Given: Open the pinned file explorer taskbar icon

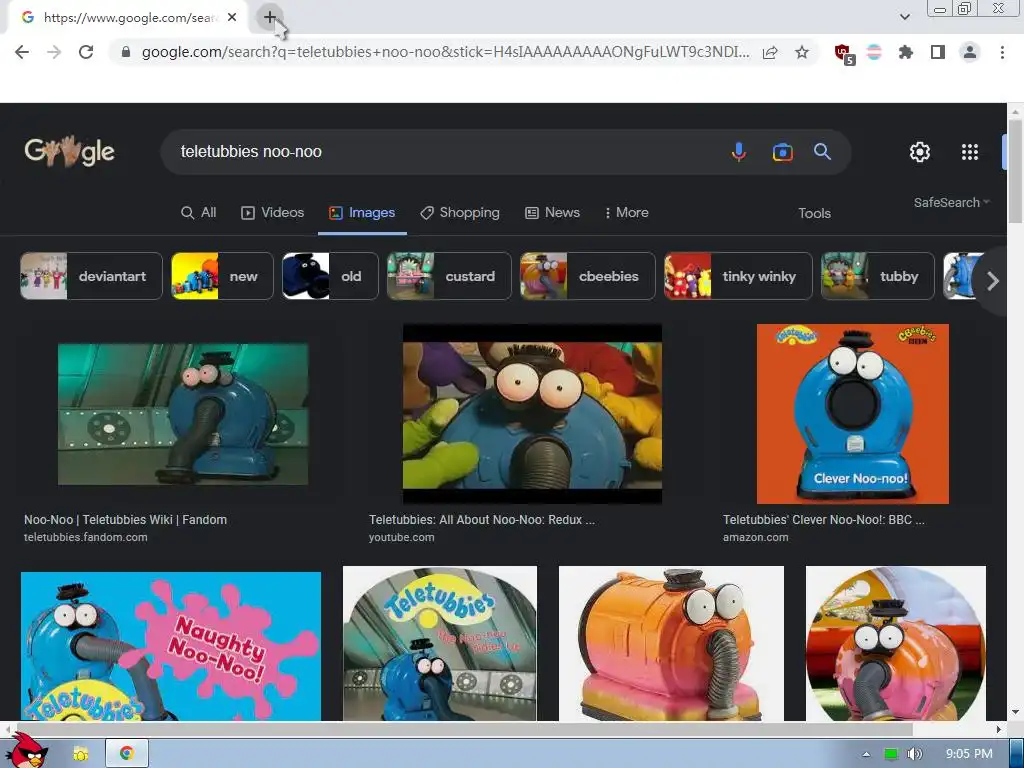Looking at the screenshot, I should [x=82, y=754].
